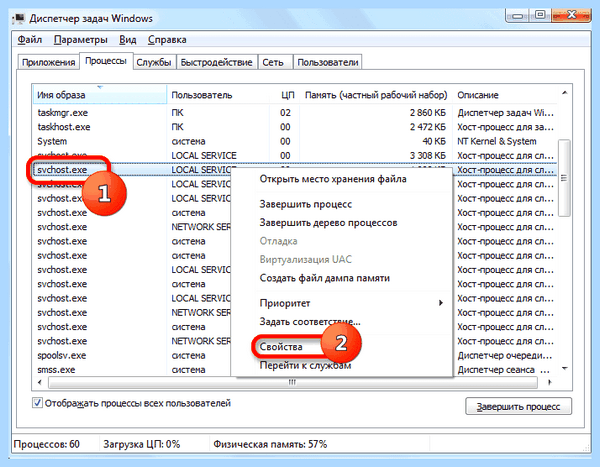
Task: Sort by Пользователь column header
Action: tap(218, 95)
